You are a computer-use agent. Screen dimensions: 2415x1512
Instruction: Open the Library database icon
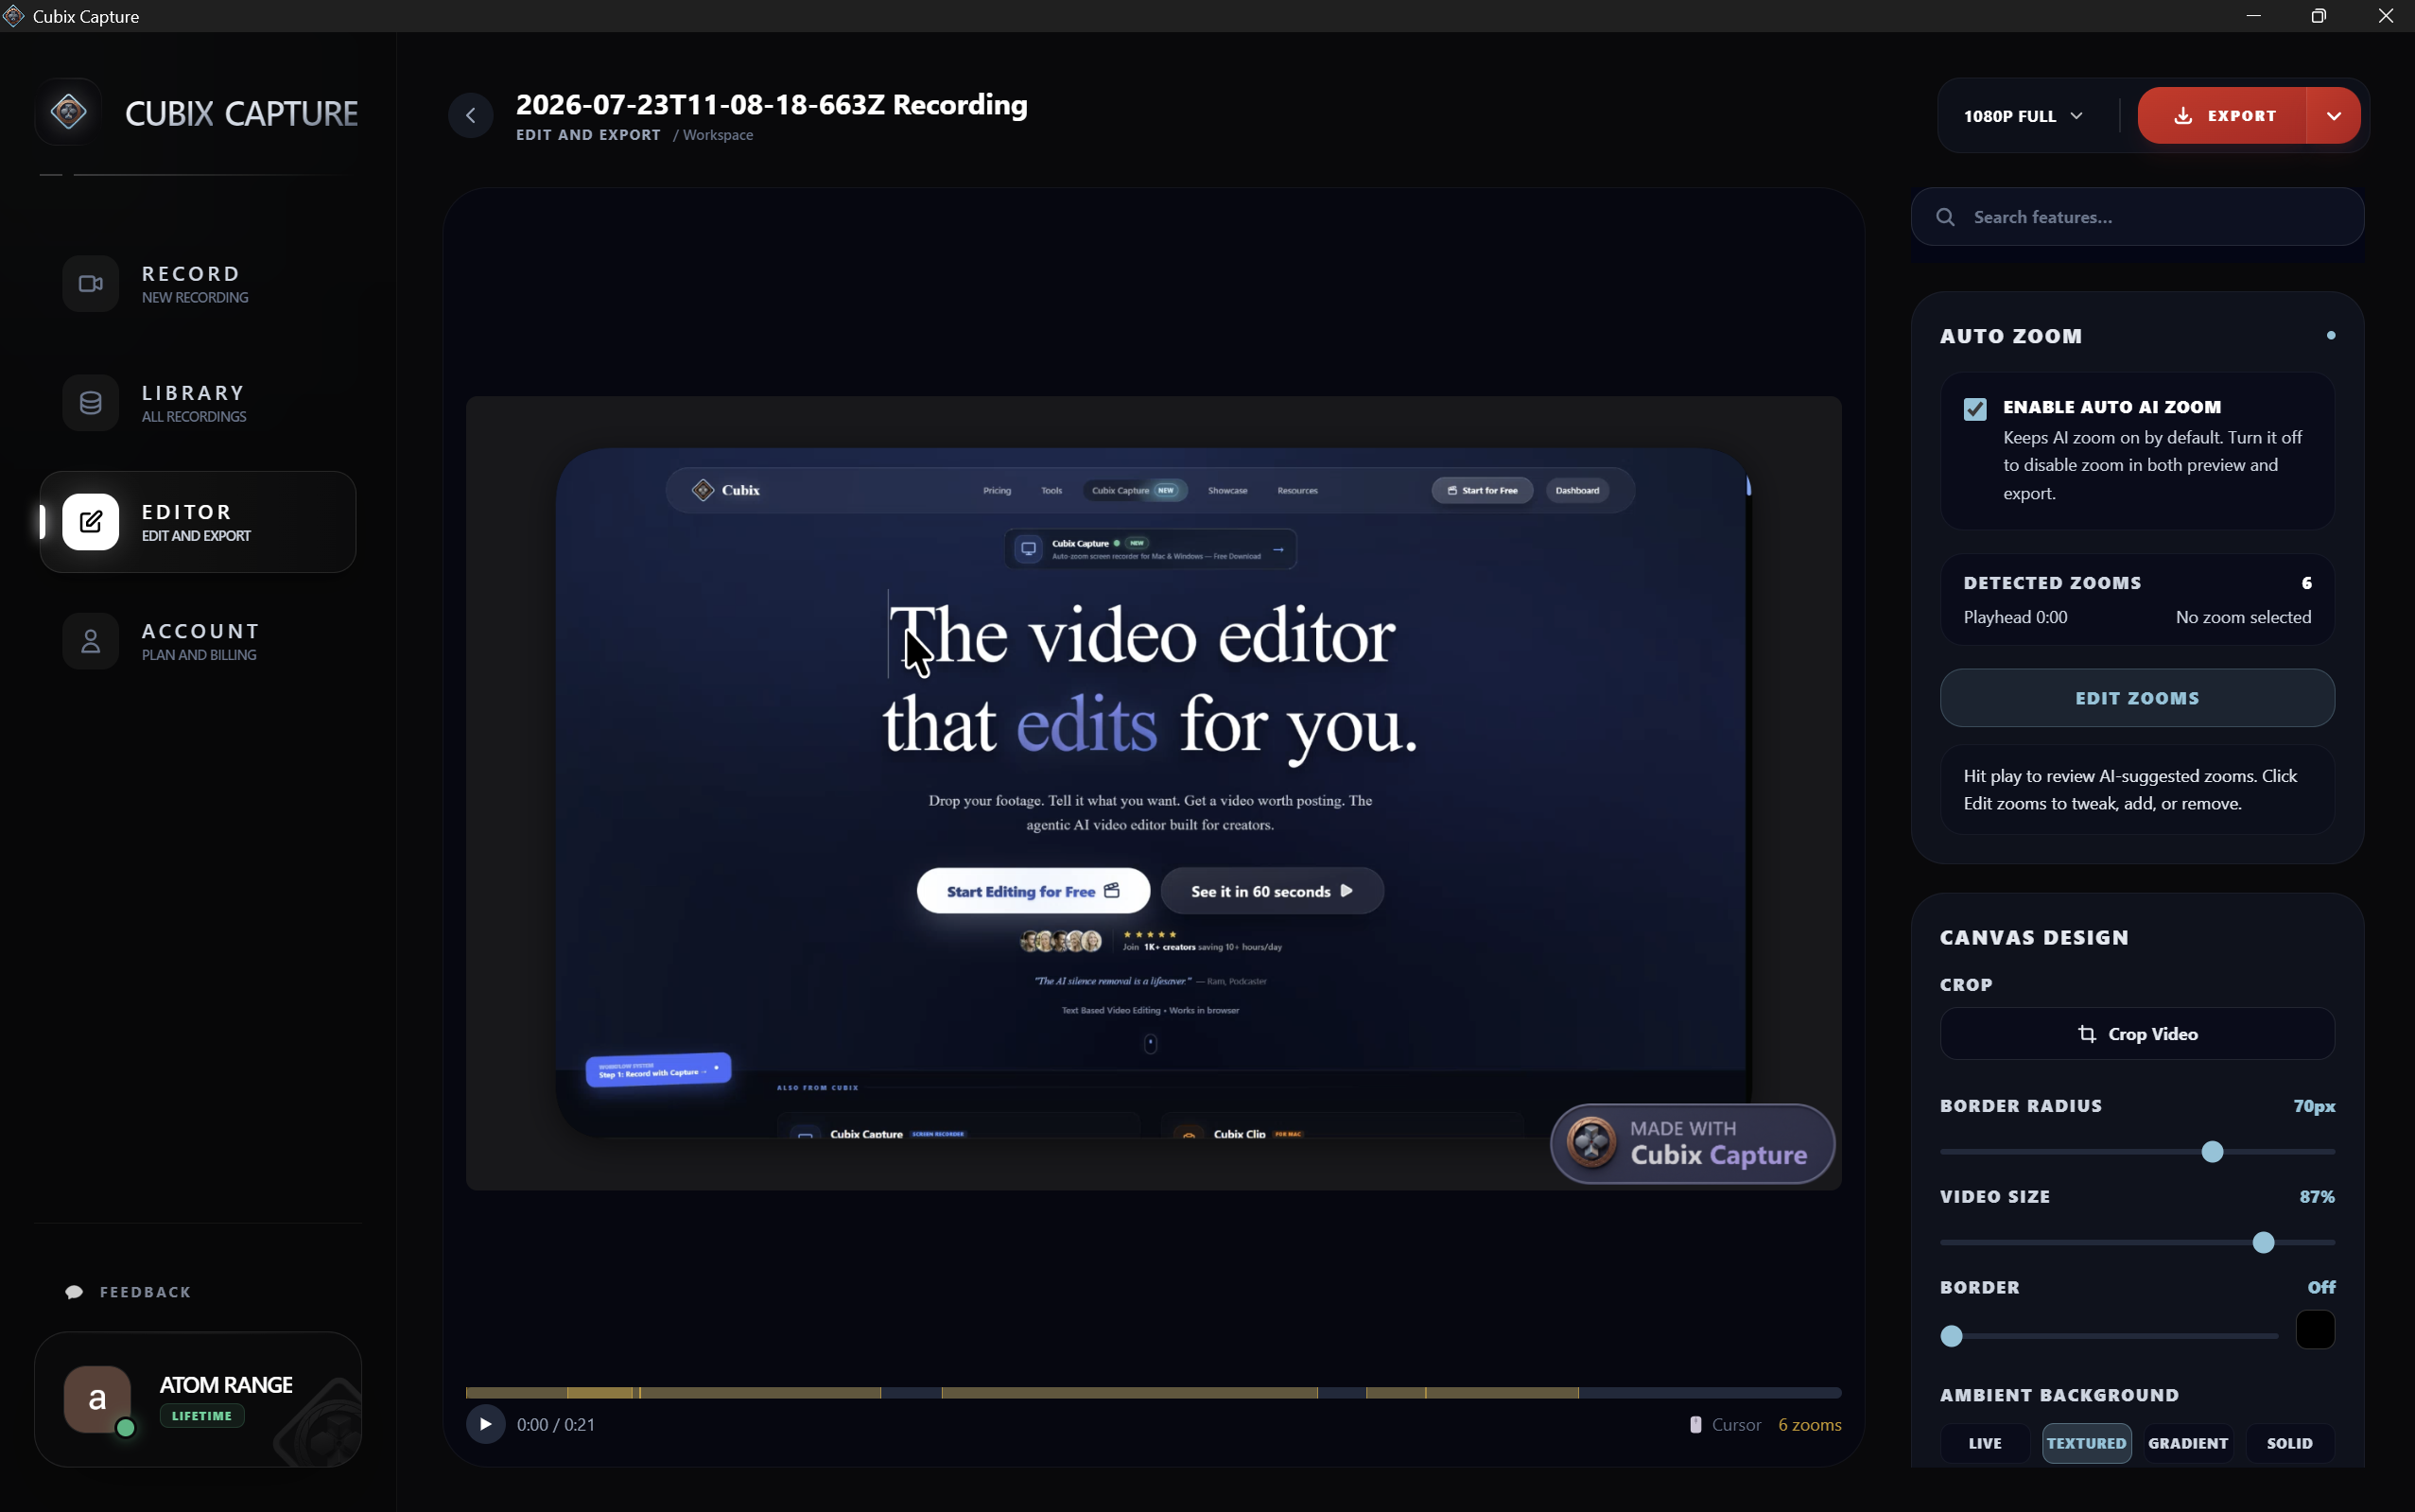click(x=91, y=403)
